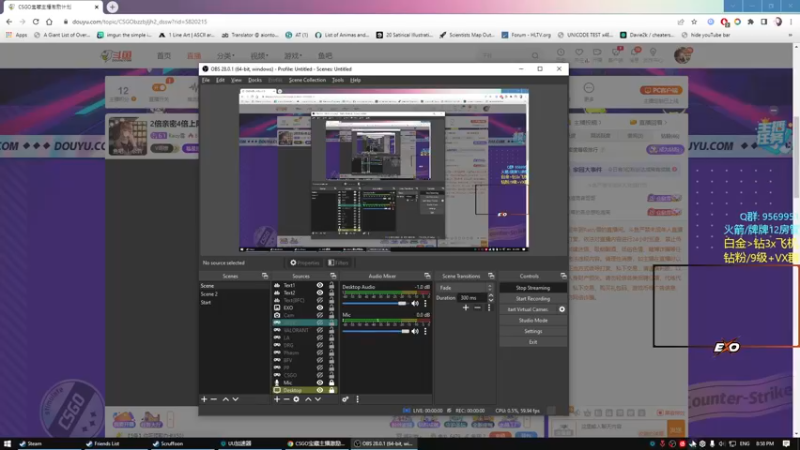Show the VALORANT source via eye icon
The height and width of the screenshot is (450, 800).
point(320,330)
